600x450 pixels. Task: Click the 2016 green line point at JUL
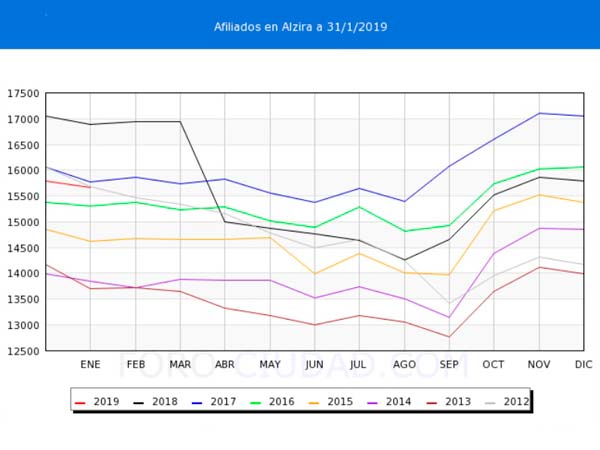pyautogui.click(x=359, y=207)
